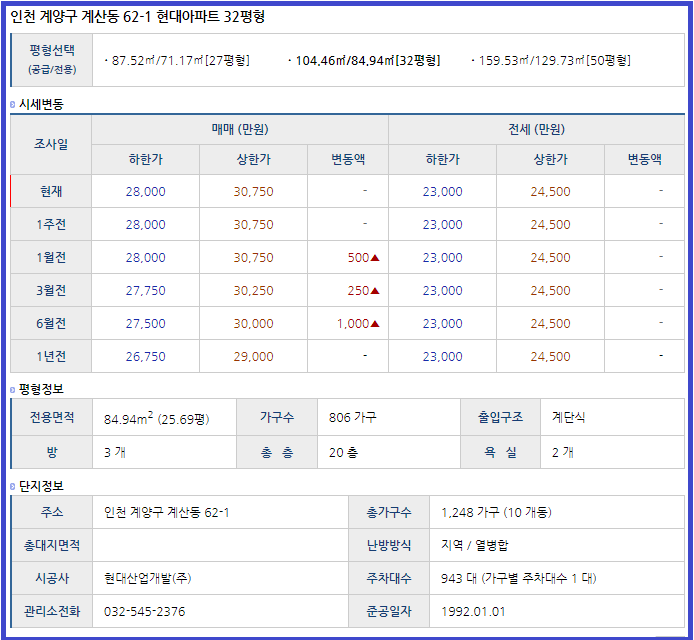Click the red up arrow beside 500
The height and width of the screenshot is (640, 694).
[x=375, y=258]
